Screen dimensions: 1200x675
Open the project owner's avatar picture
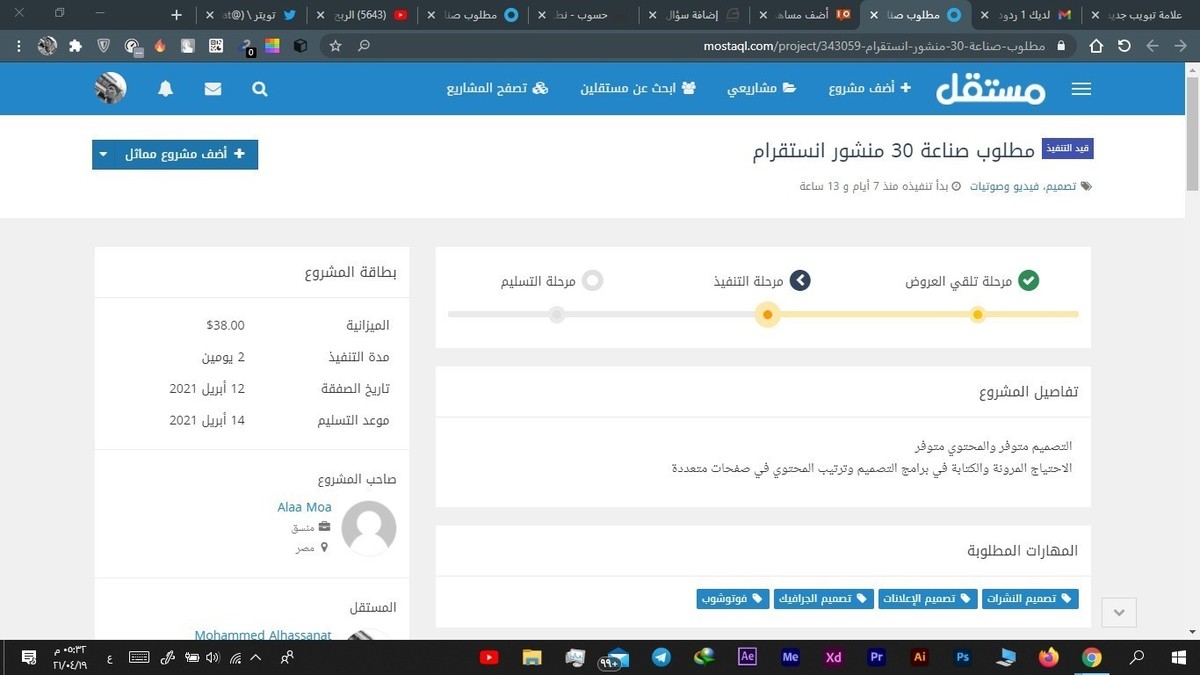tap(369, 528)
